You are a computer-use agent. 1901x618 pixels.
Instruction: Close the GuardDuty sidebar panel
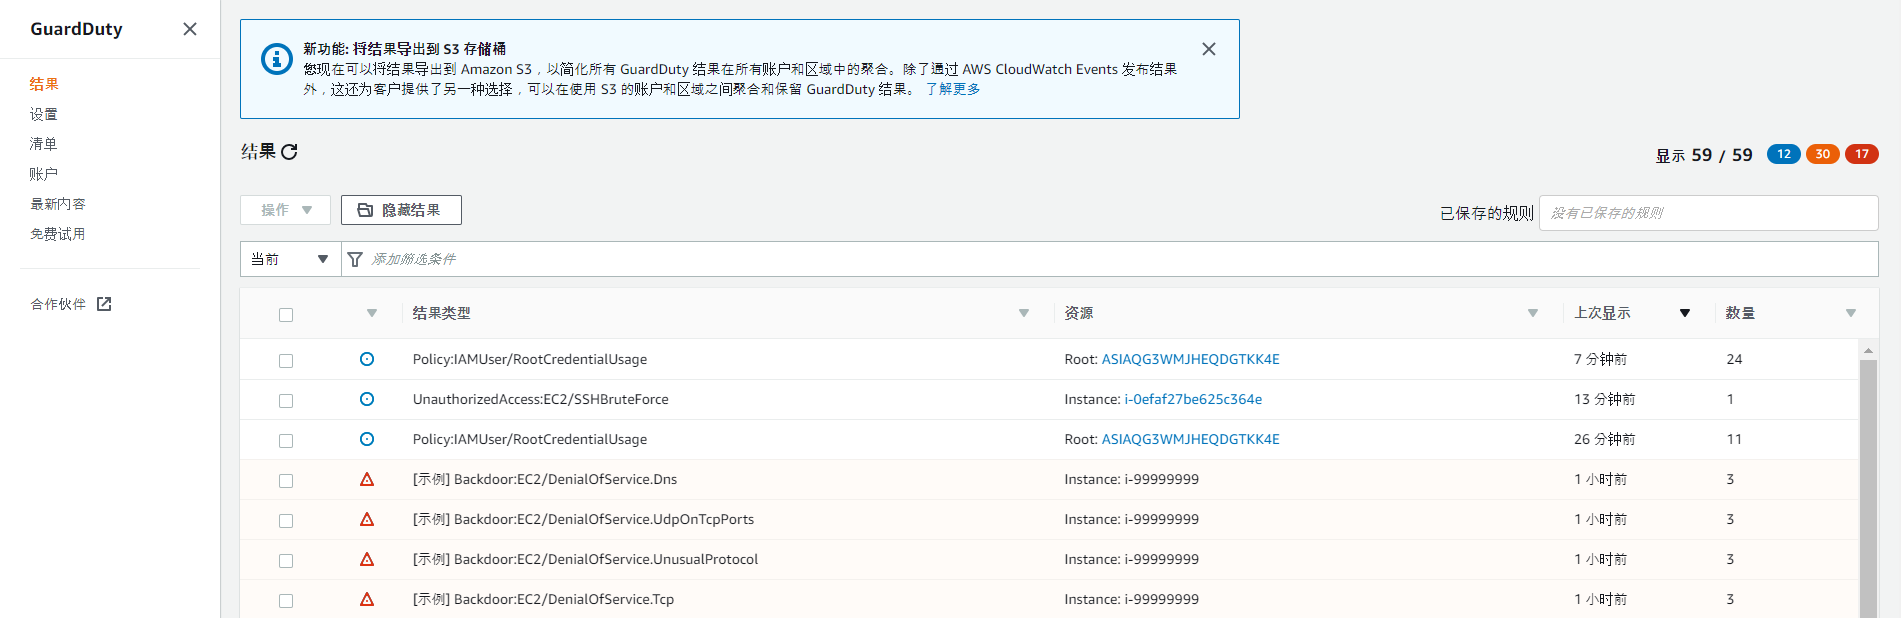click(x=190, y=29)
